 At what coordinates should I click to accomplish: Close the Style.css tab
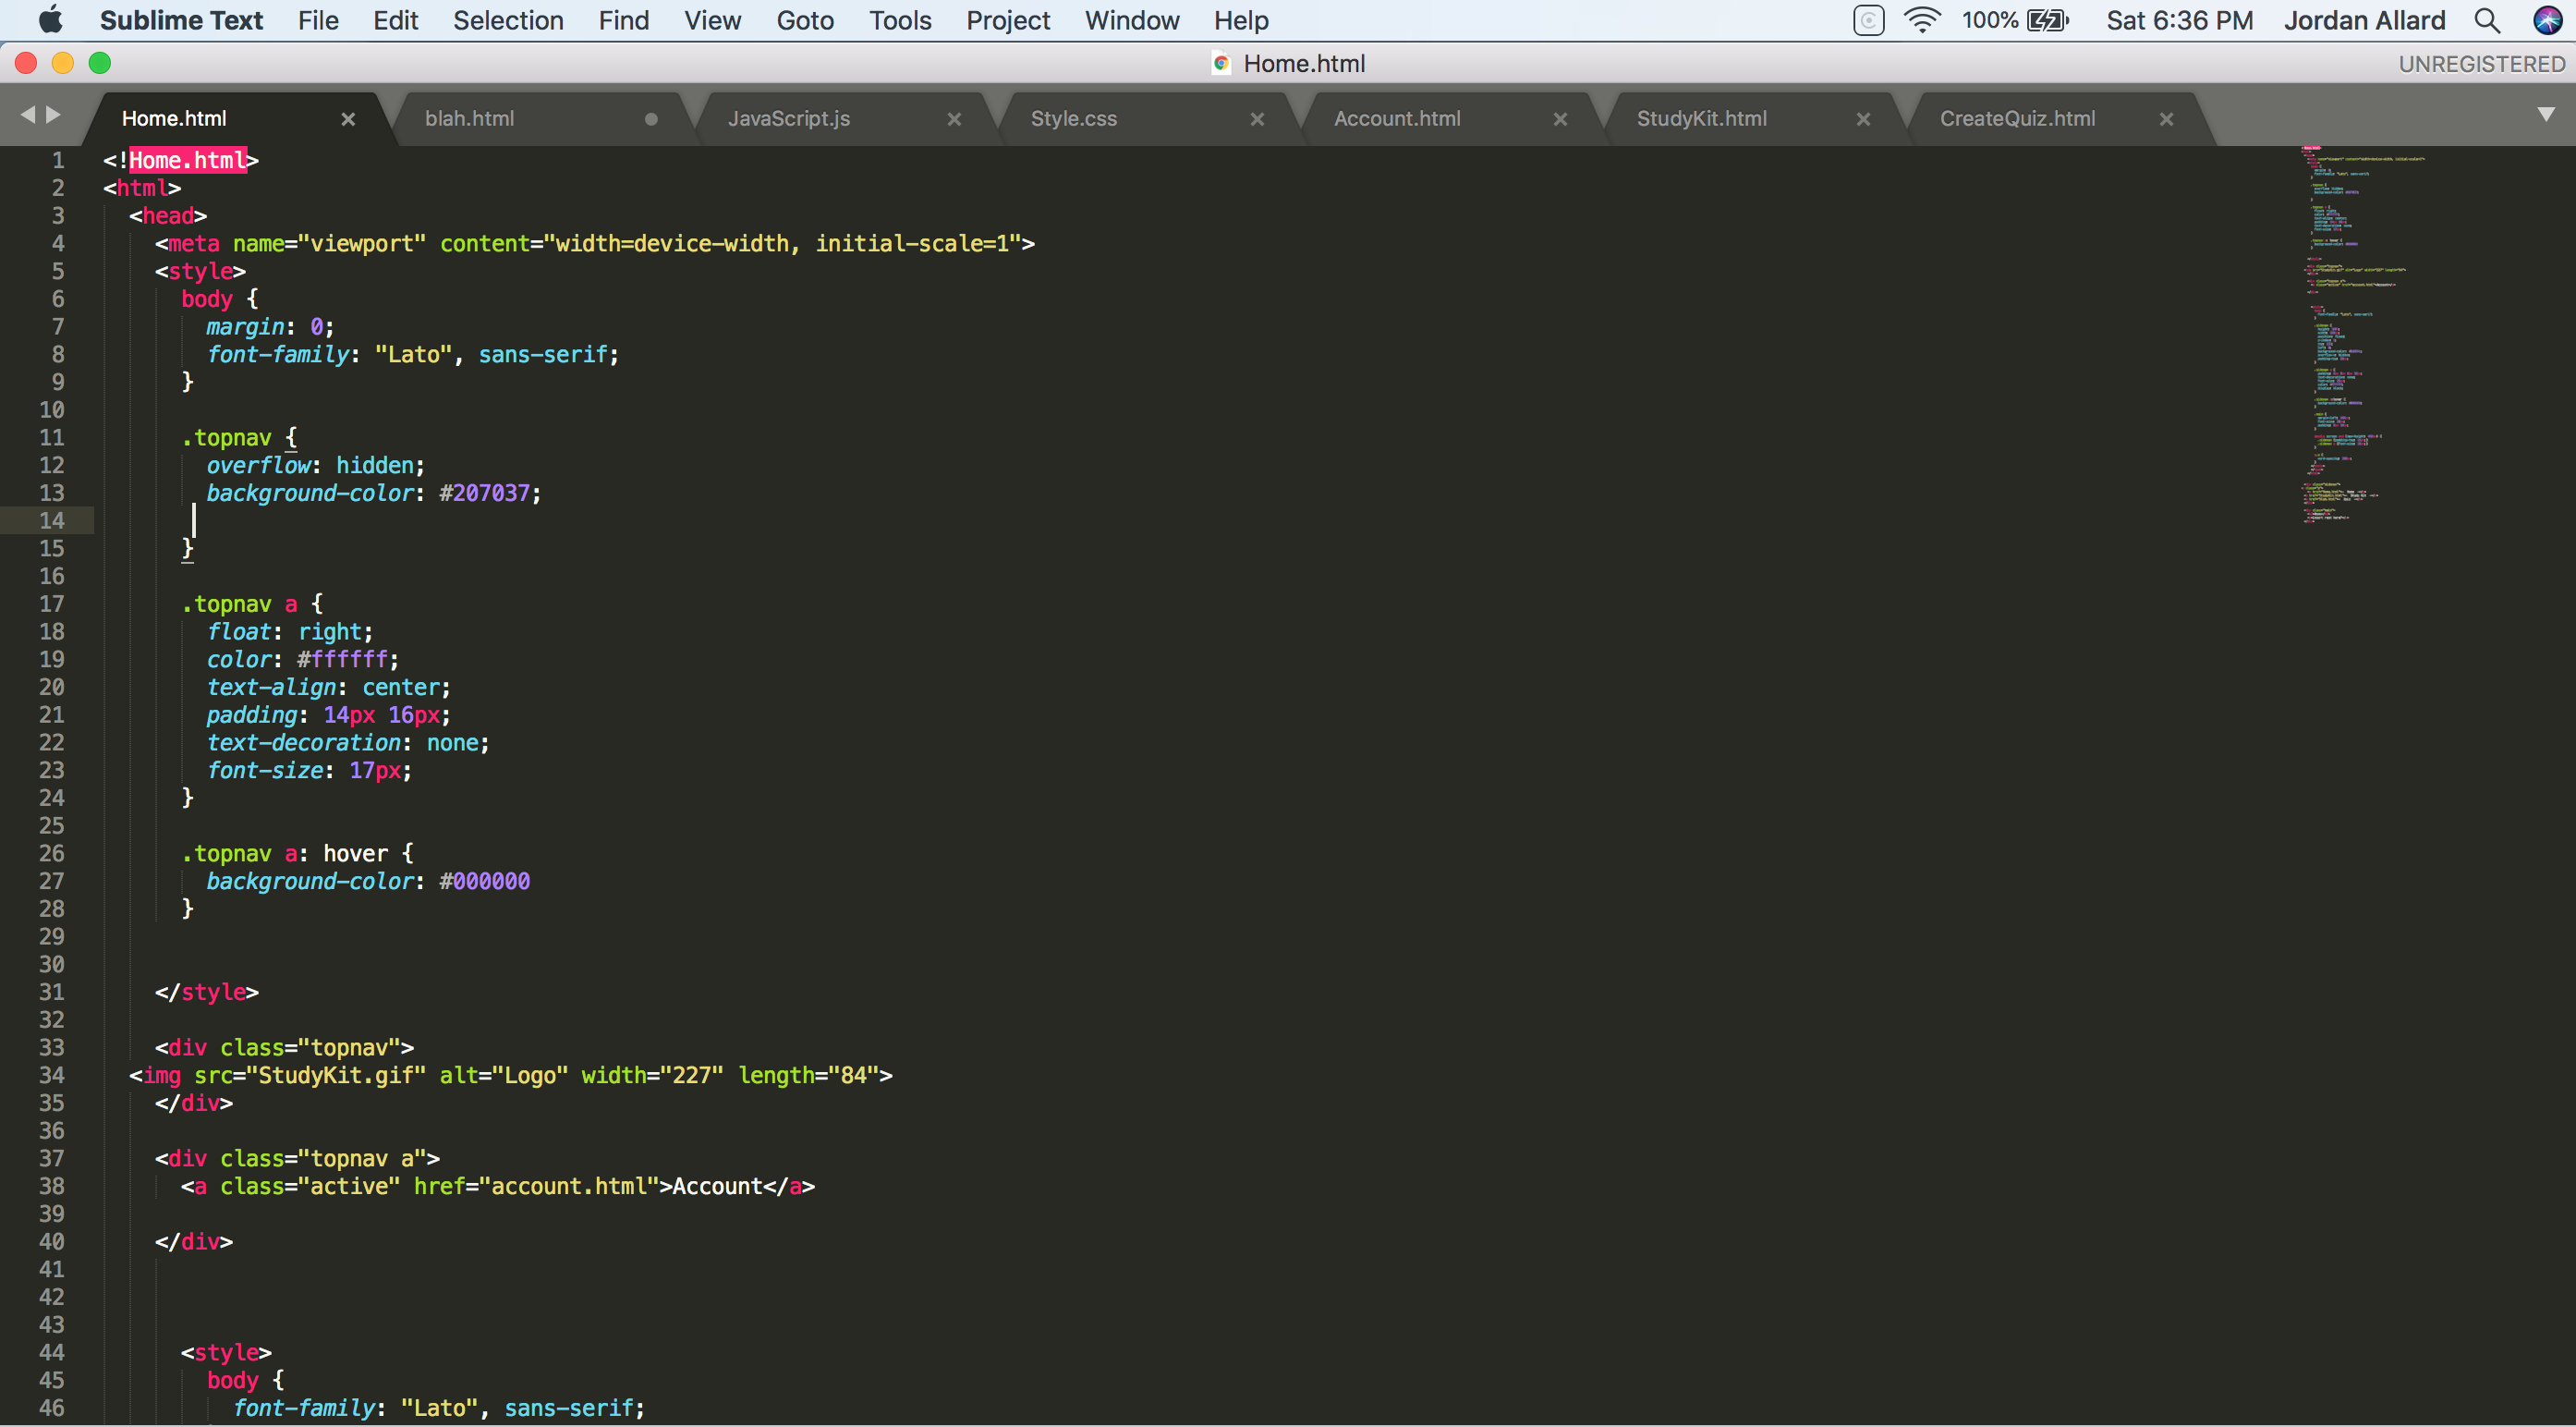tap(1257, 119)
